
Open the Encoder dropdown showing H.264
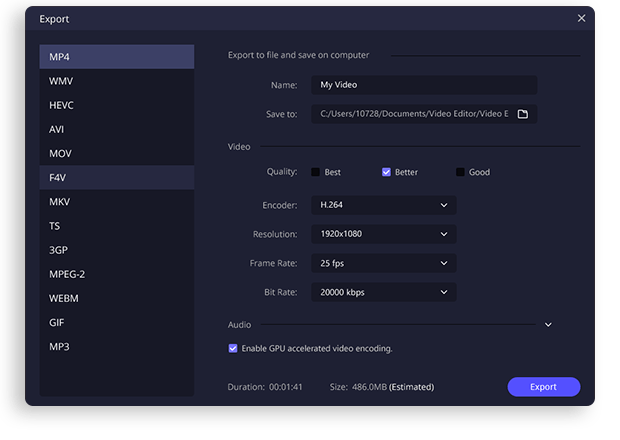pos(383,205)
